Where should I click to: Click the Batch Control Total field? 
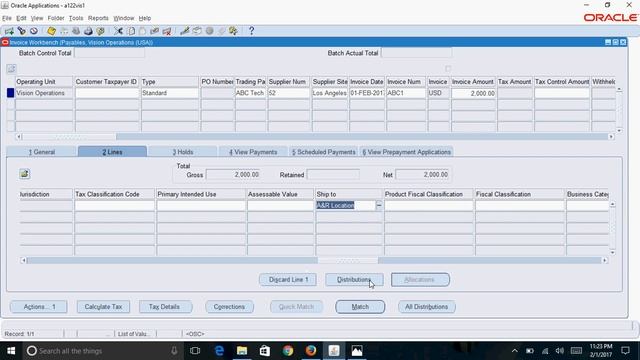pos(109,53)
